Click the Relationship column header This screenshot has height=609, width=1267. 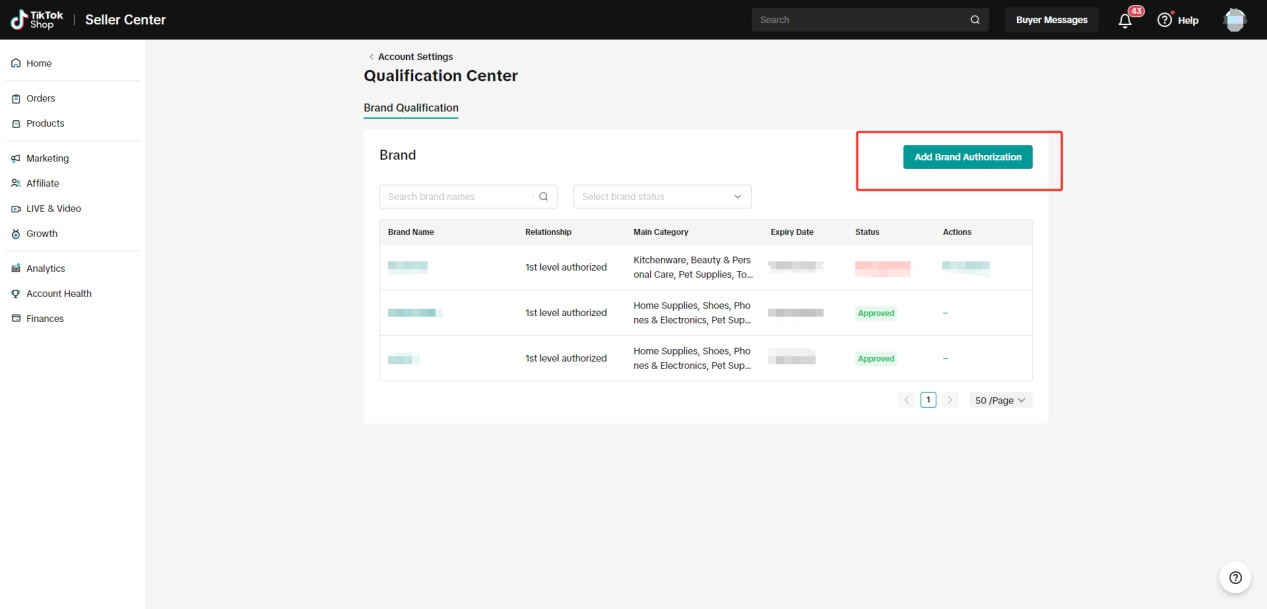pos(548,232)
